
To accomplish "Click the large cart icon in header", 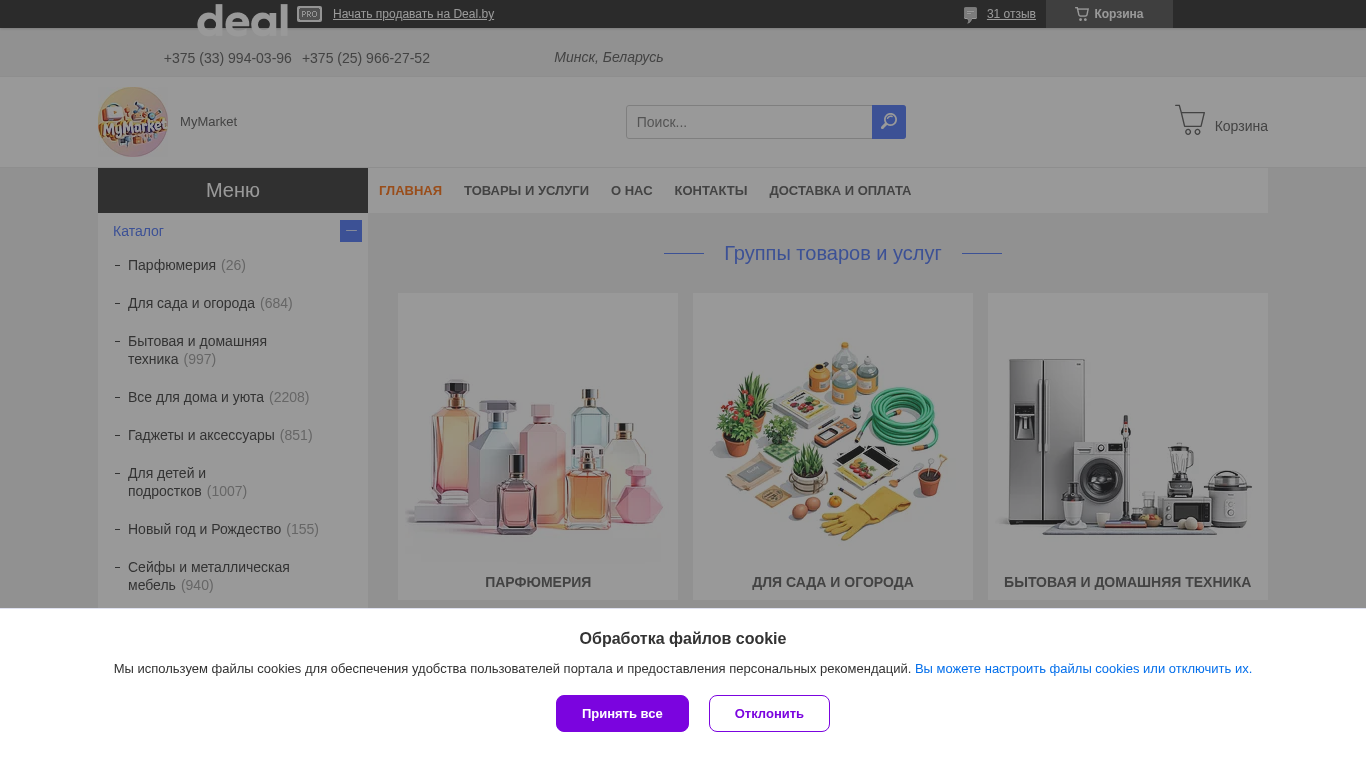I will pos(1190,120).
